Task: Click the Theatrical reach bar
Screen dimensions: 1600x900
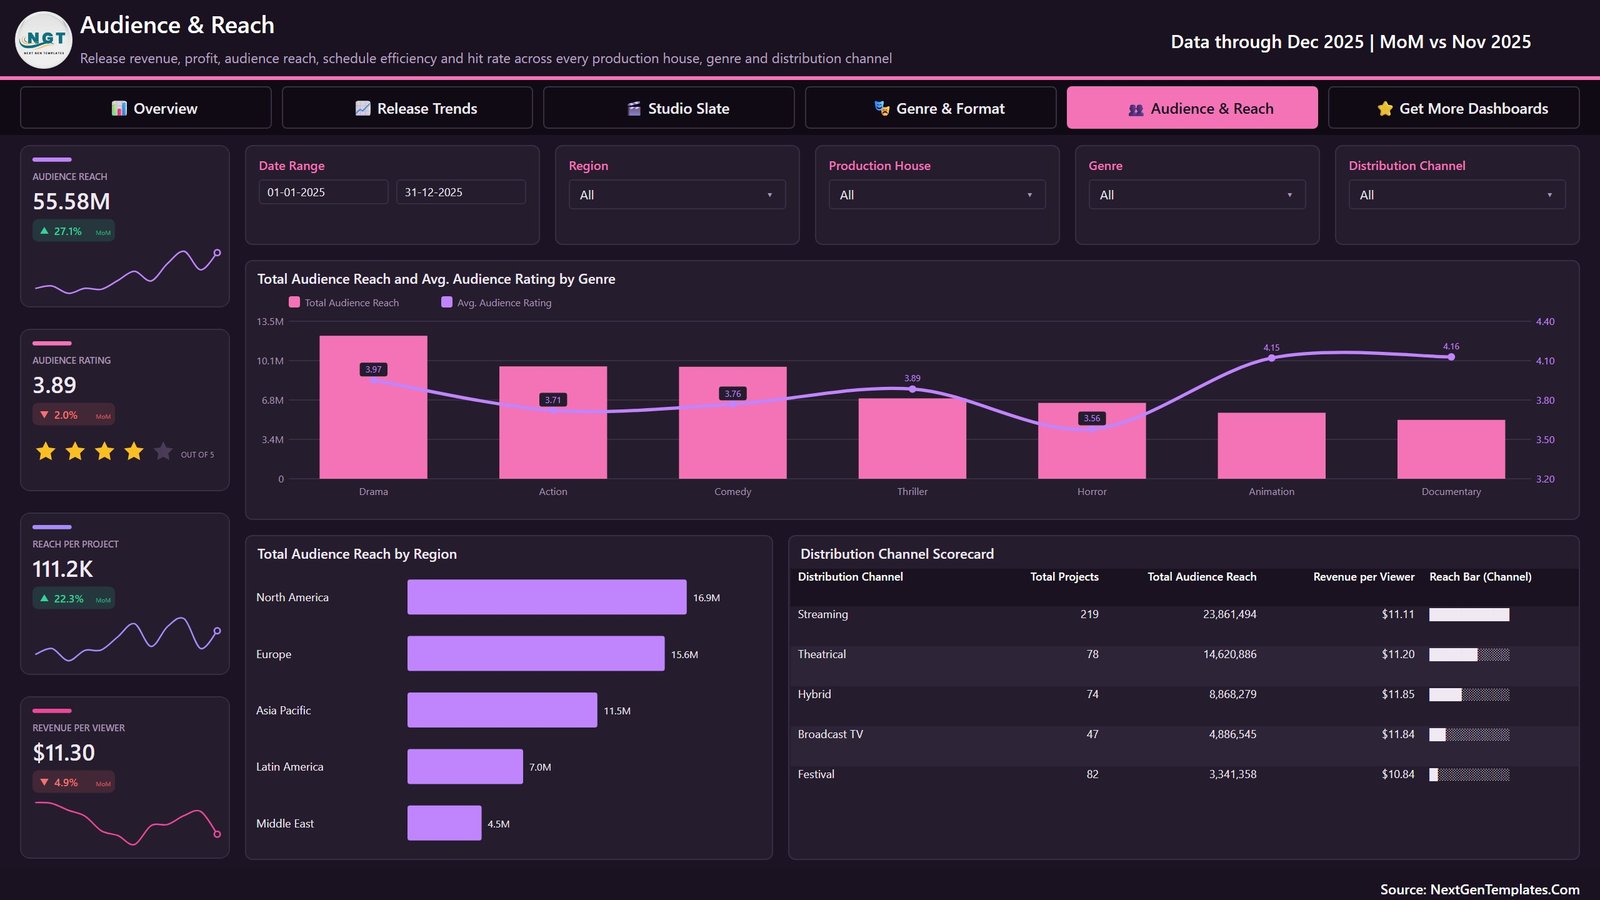Action: [1469, 655]
